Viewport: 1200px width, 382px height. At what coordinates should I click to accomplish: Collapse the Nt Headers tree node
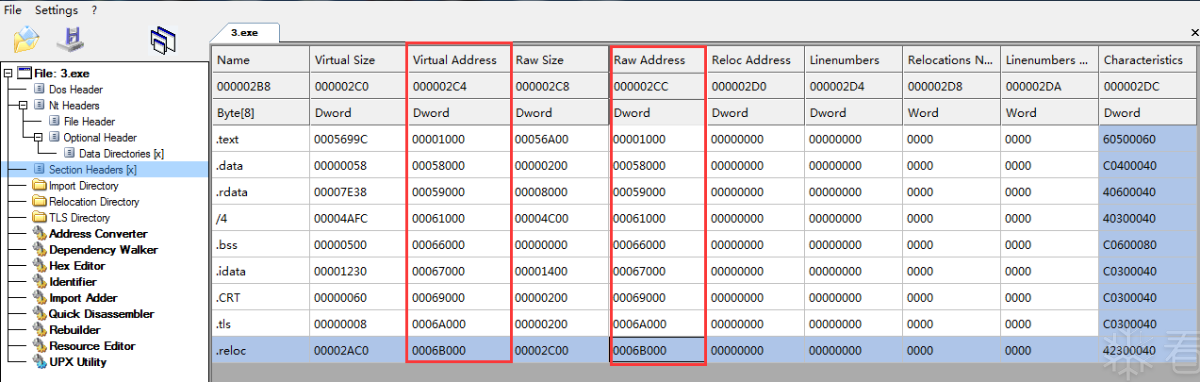pos(24,105)
